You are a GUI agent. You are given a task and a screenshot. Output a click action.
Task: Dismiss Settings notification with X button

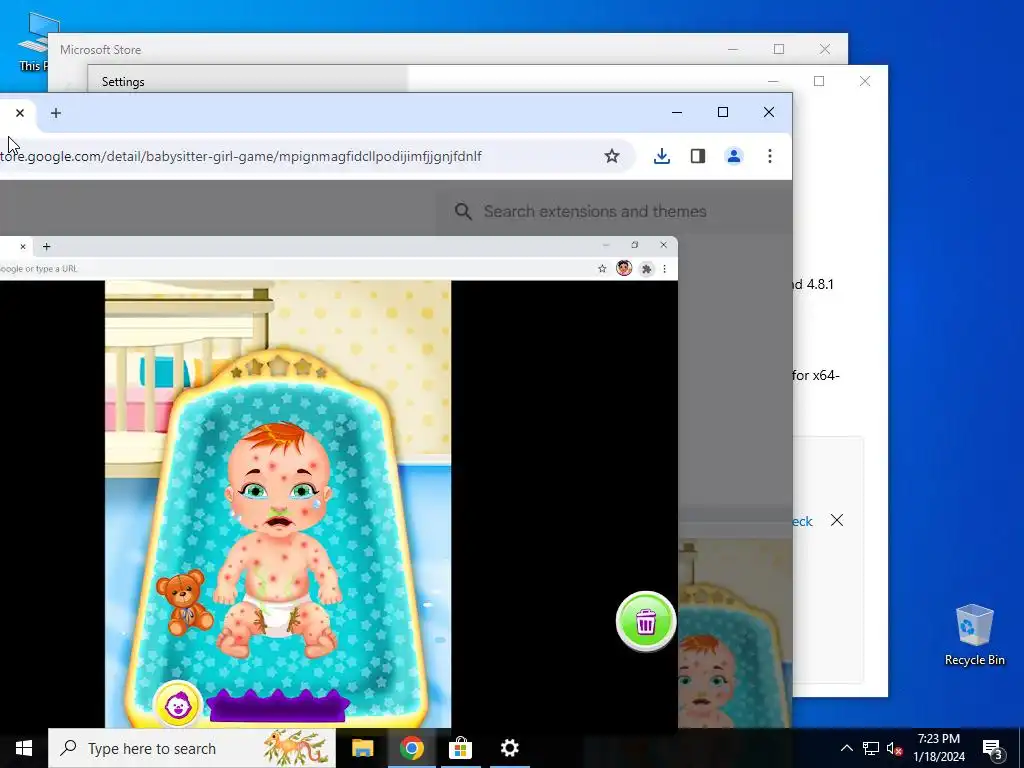837,520
